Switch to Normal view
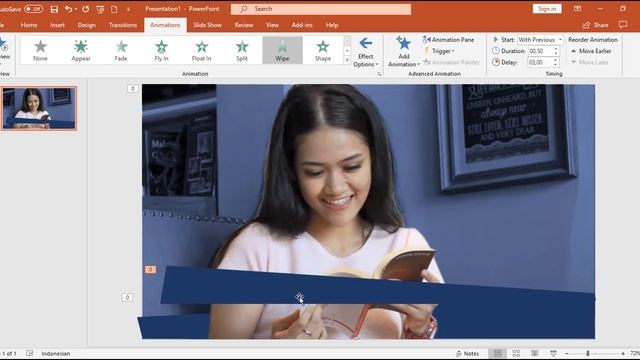 pos(497,353)
